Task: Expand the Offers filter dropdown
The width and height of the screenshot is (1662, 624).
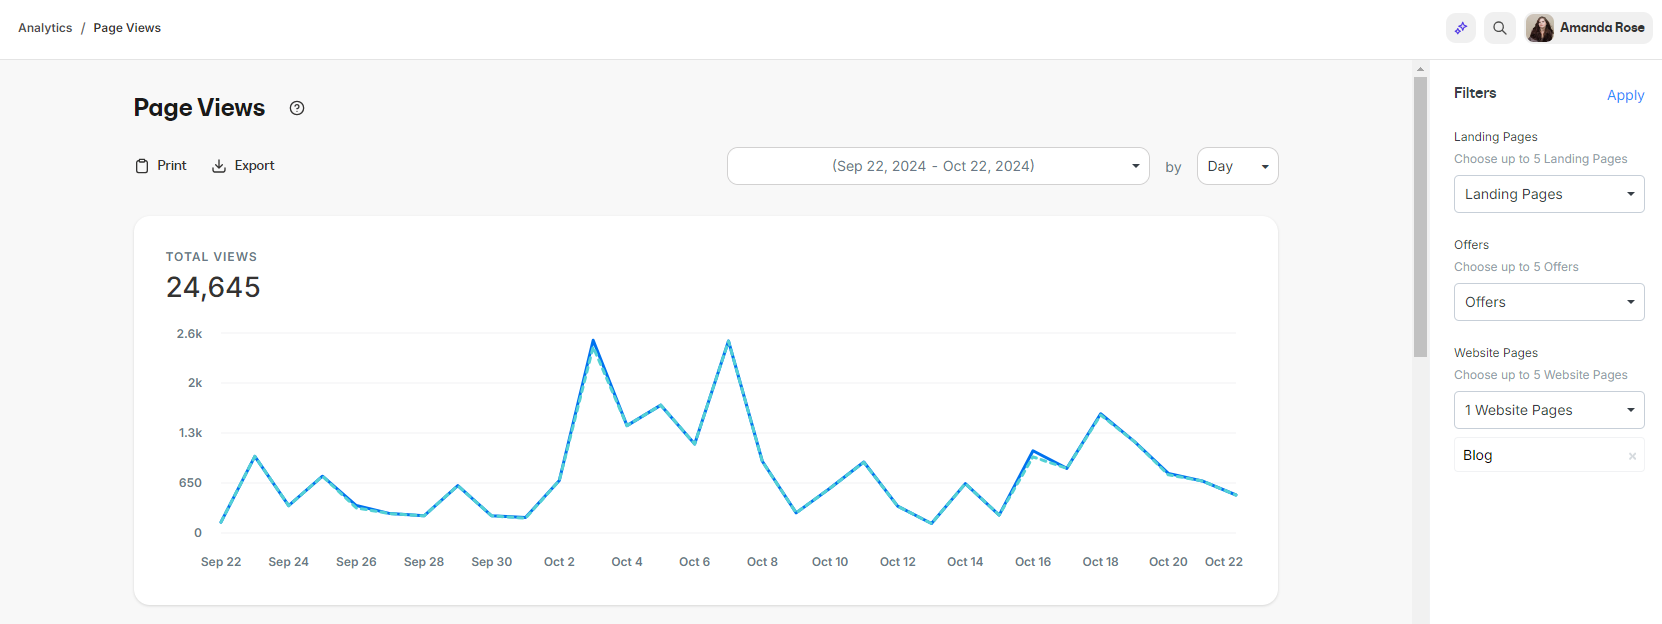Action: [1549, 302]
